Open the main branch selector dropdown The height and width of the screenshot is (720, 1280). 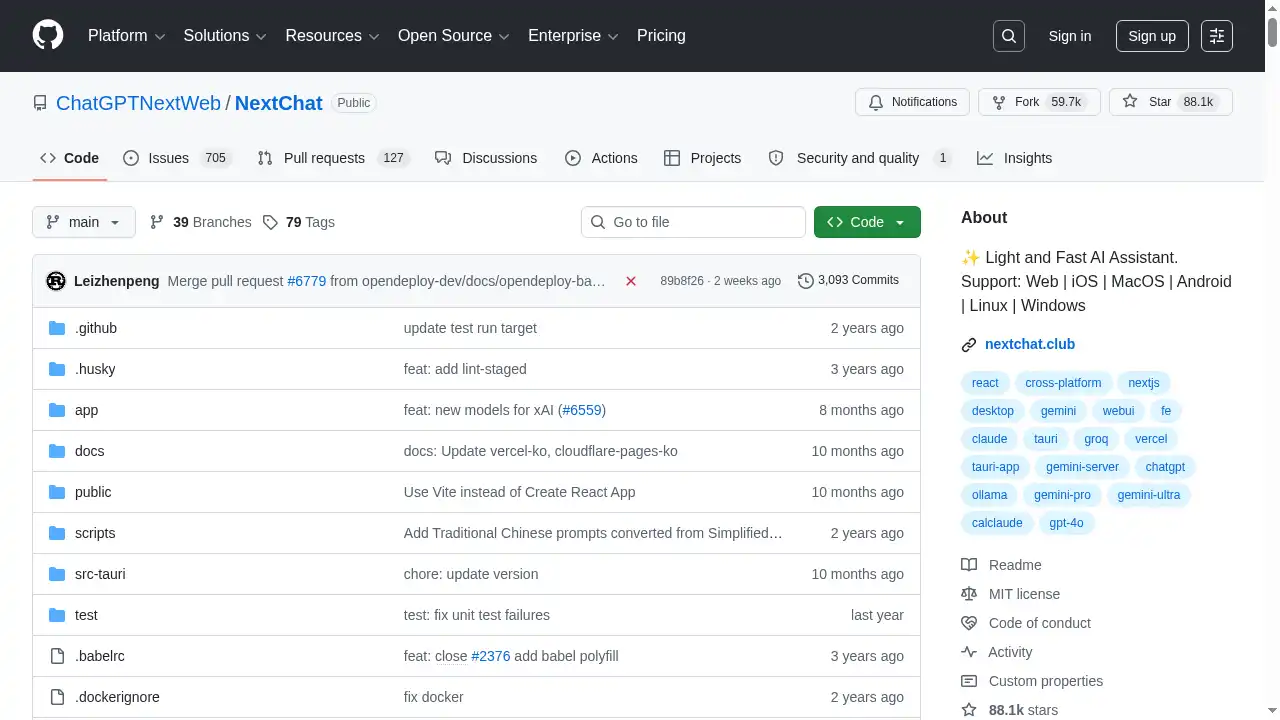[x=84, y=222]
